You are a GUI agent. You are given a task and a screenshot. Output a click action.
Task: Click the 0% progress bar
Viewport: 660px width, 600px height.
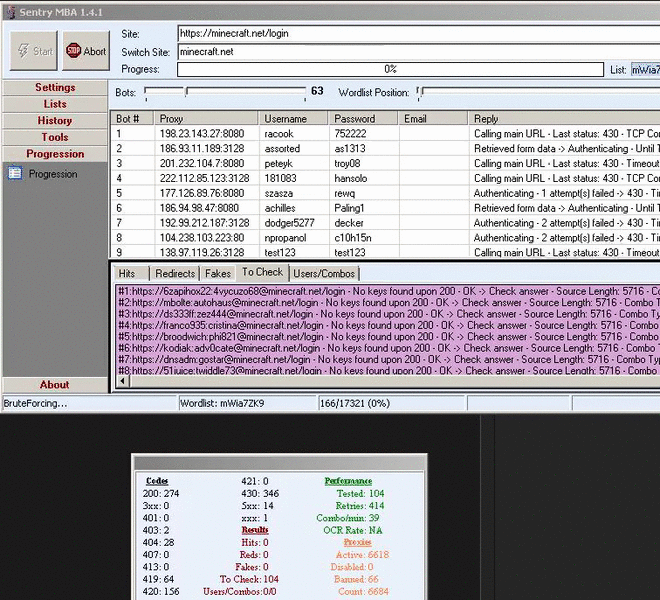tap(390, 69)
